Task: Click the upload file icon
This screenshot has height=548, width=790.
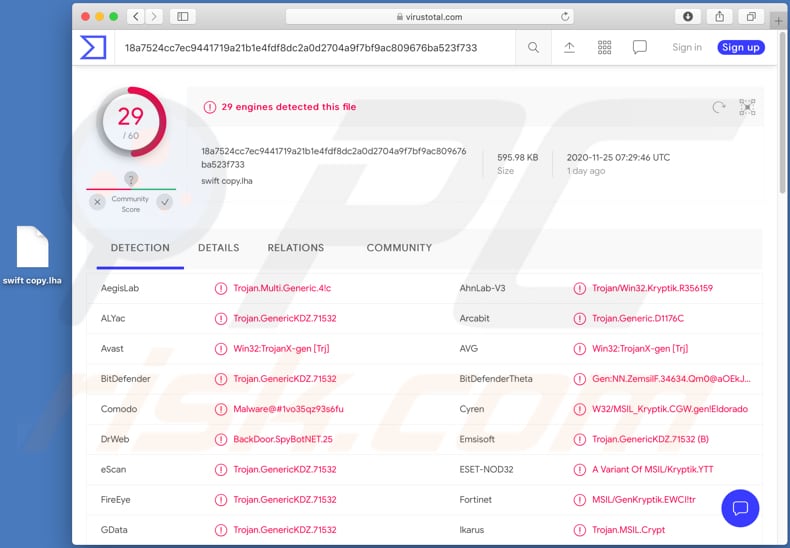Action: tap(569, 47)
